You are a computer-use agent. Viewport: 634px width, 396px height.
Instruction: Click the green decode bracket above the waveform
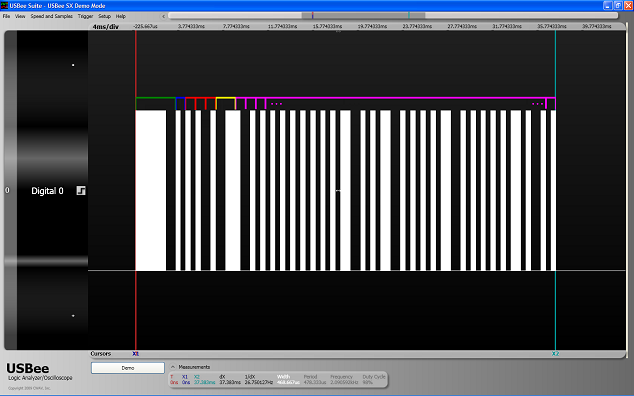pos(156,103)
